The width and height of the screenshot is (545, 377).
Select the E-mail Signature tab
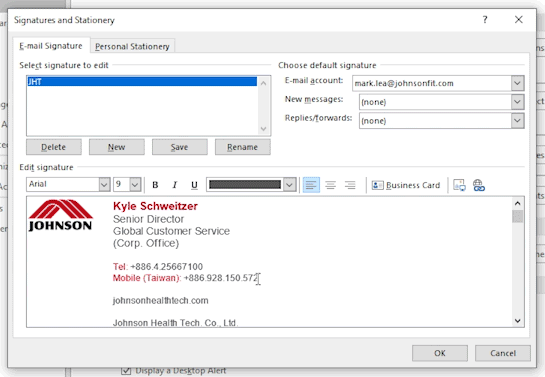click(51, 46)
